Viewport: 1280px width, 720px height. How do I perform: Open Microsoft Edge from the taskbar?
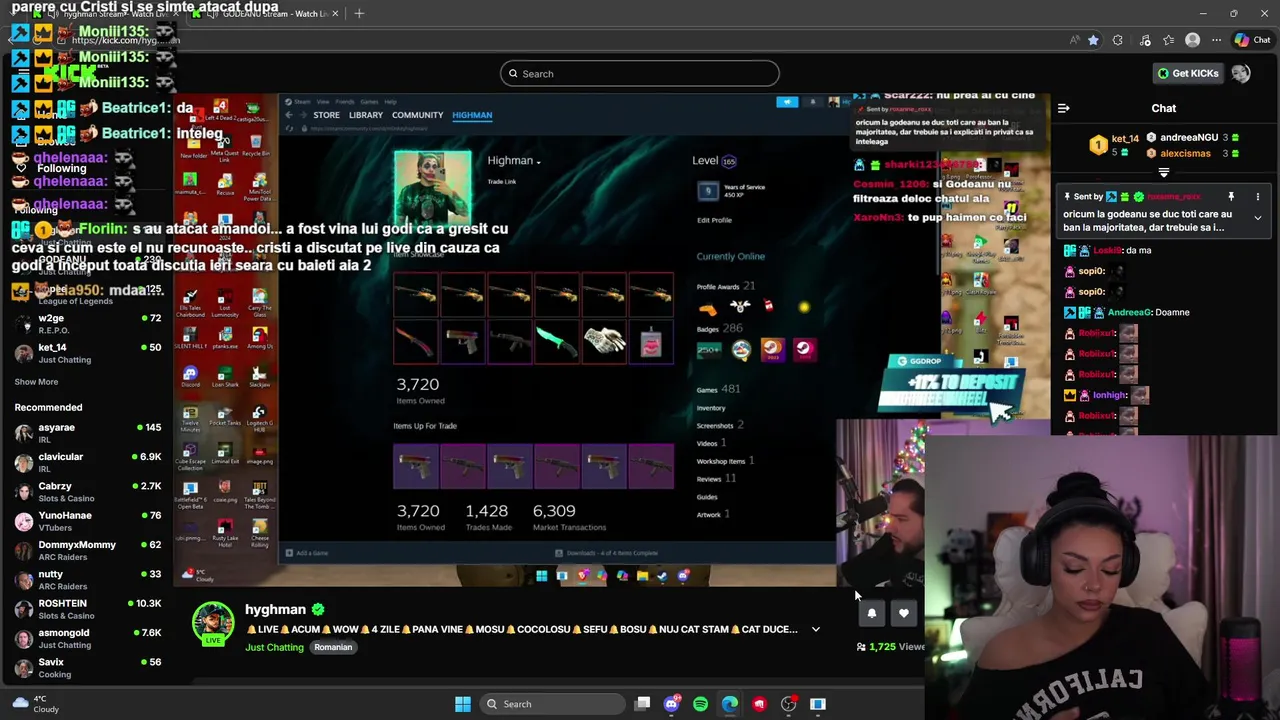[x=730, y=704]
